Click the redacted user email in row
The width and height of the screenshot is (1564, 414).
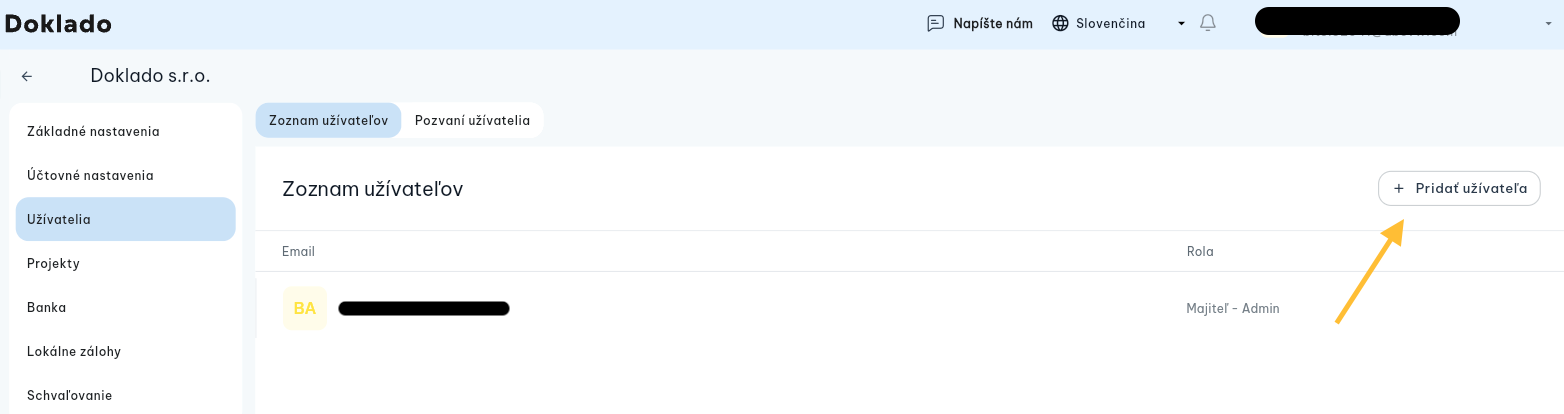pos(424,308)
